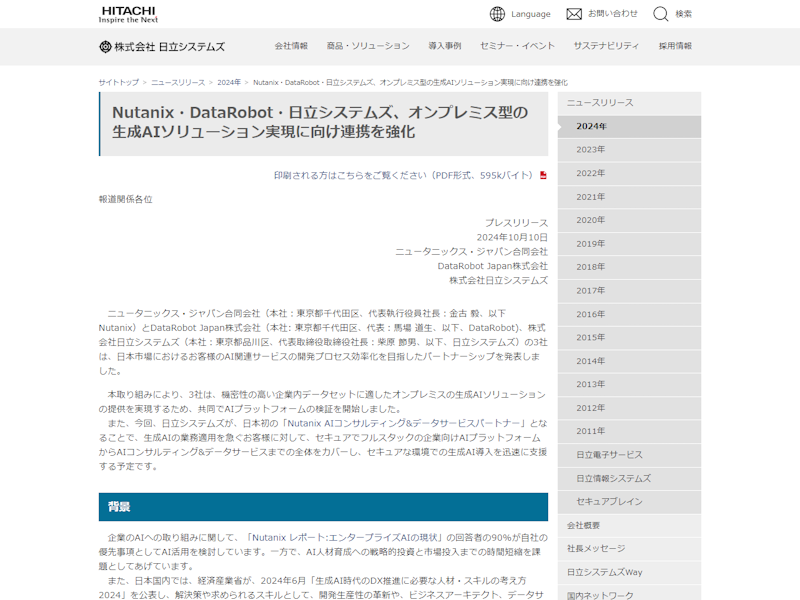Click the red PDF file icon
This screenshot has height=600, width=800.
coord(543,175)
